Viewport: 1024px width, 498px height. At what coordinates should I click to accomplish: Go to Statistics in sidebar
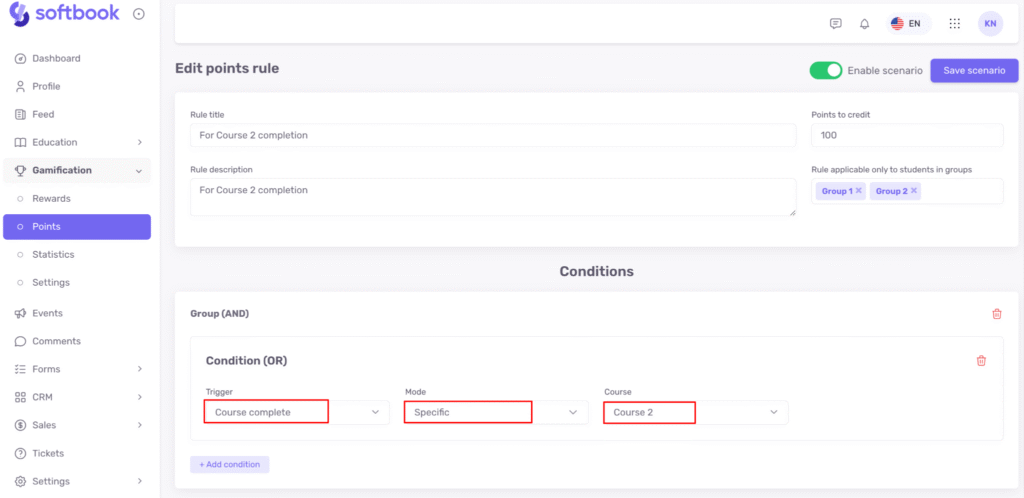(x=53, y=254)
